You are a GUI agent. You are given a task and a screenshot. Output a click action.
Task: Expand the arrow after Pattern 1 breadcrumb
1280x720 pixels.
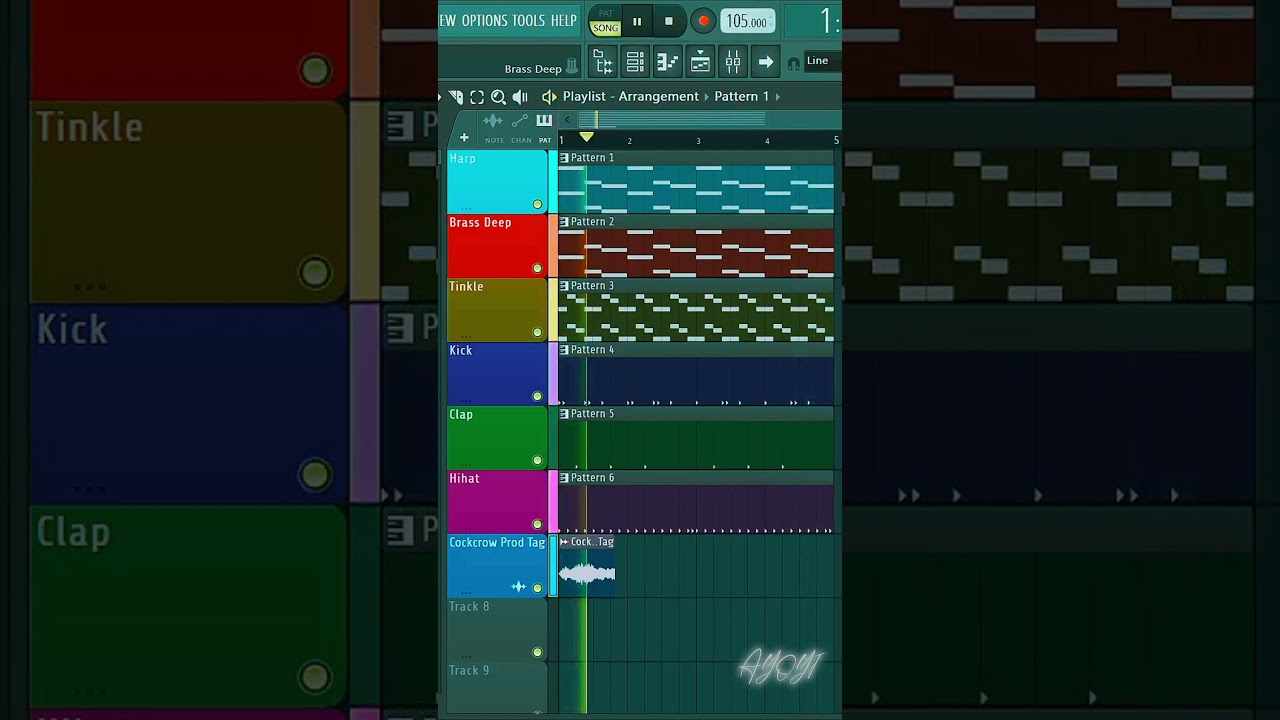click(x=778, y=97)
